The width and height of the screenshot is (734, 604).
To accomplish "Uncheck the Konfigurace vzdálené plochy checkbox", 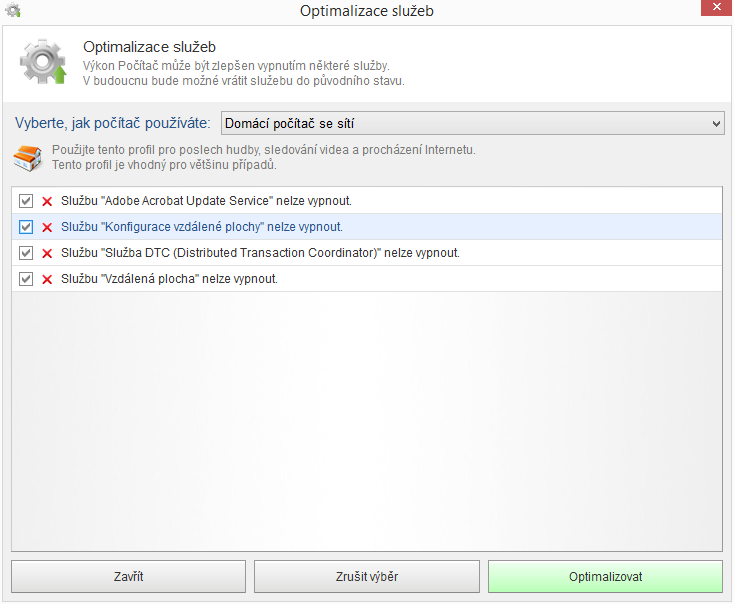I will click(x=26, y=227).
